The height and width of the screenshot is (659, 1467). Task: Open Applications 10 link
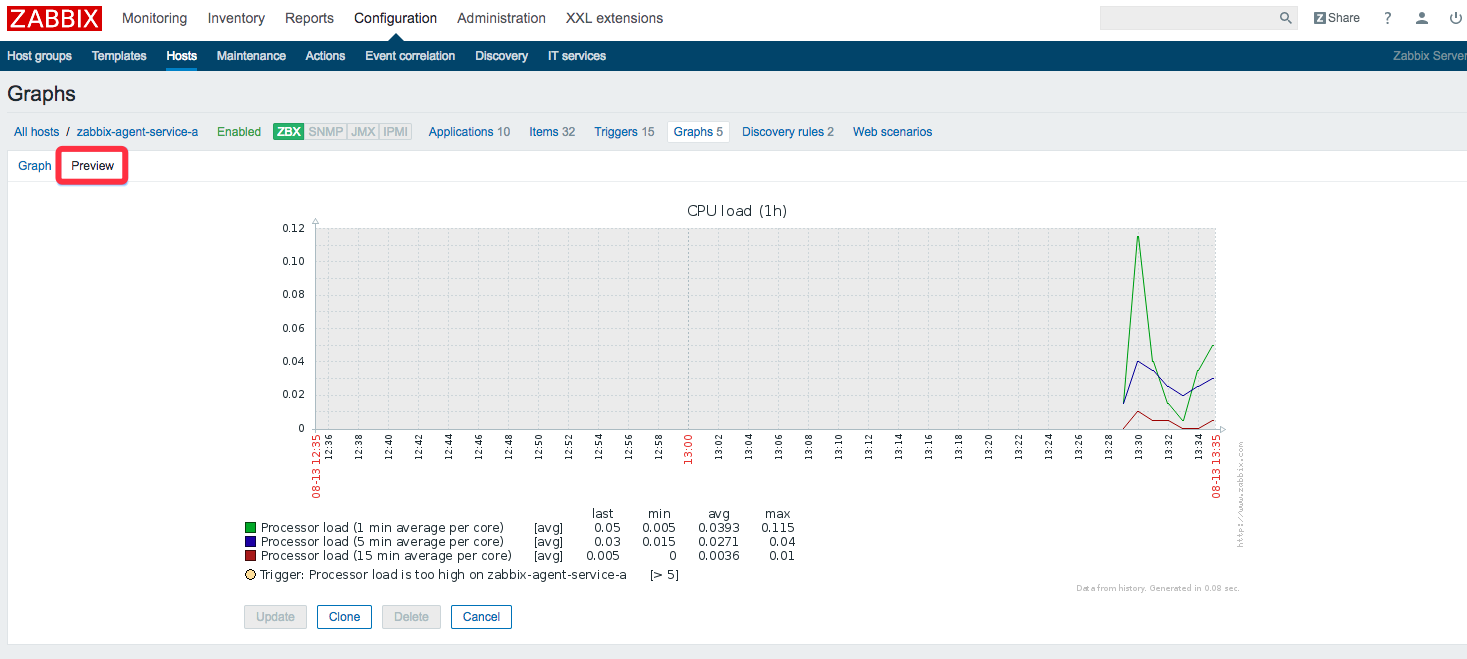click(469, 132)
